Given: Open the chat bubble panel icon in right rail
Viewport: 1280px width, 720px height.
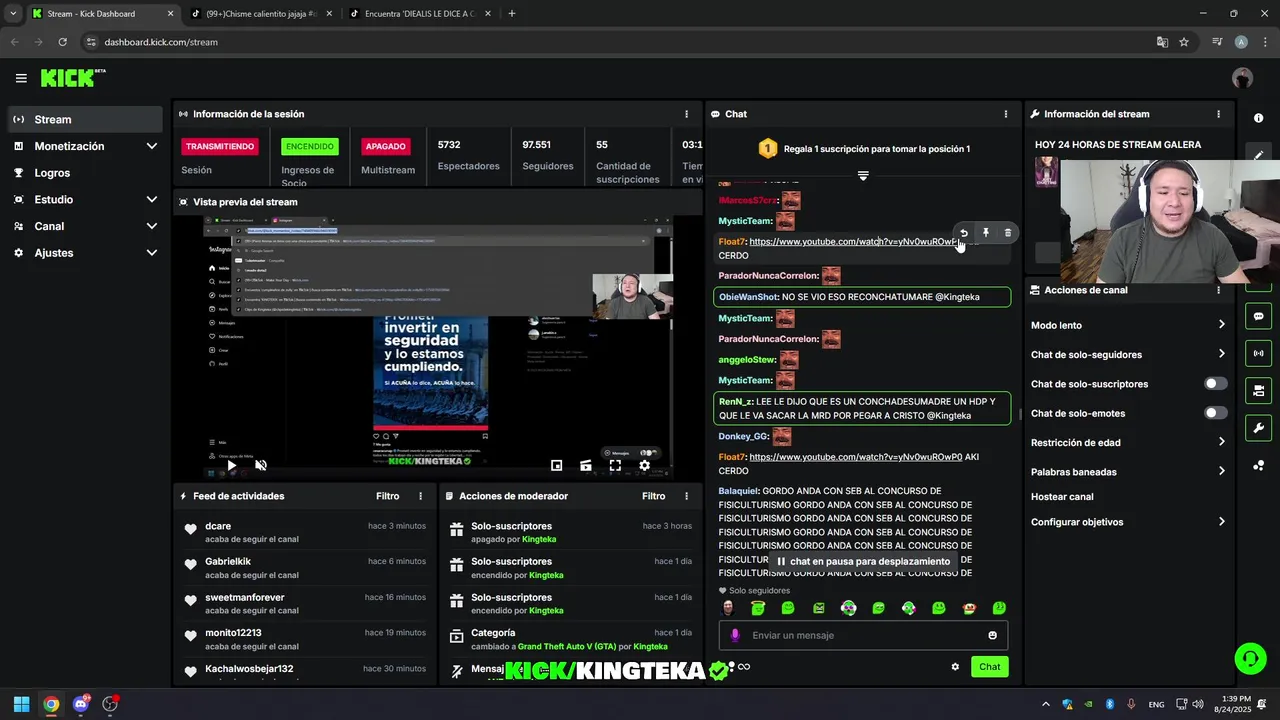Looking at the screenshot, I should click(1258, 316).
